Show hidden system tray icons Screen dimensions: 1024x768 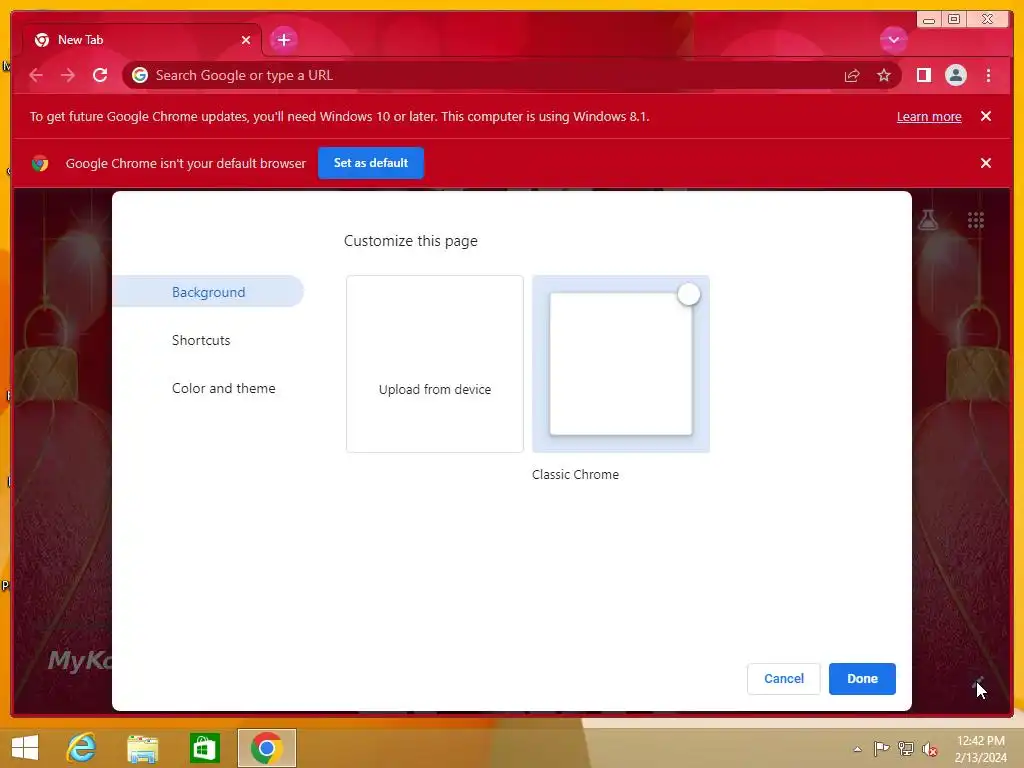(857, 749)
